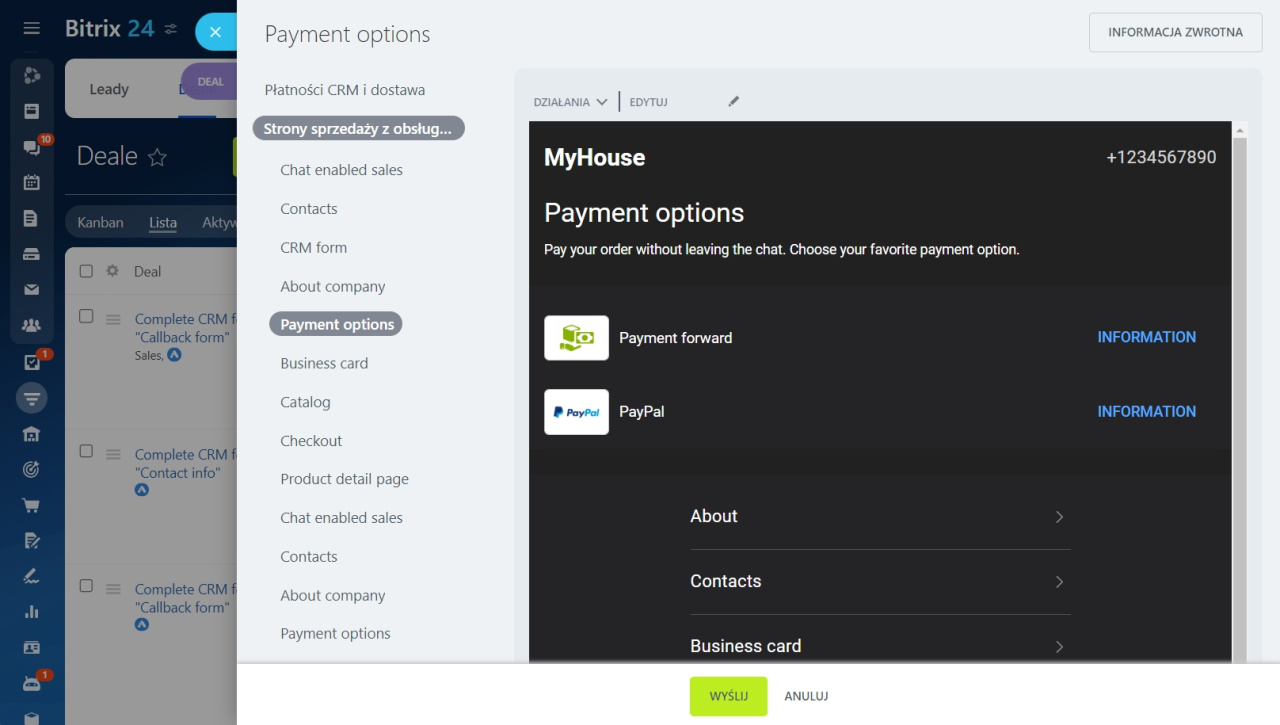Image resolution: width=1280 pixels, height=725 pixels.
Task: Open the tasks icon with badge 1
Action: point(32,362)
